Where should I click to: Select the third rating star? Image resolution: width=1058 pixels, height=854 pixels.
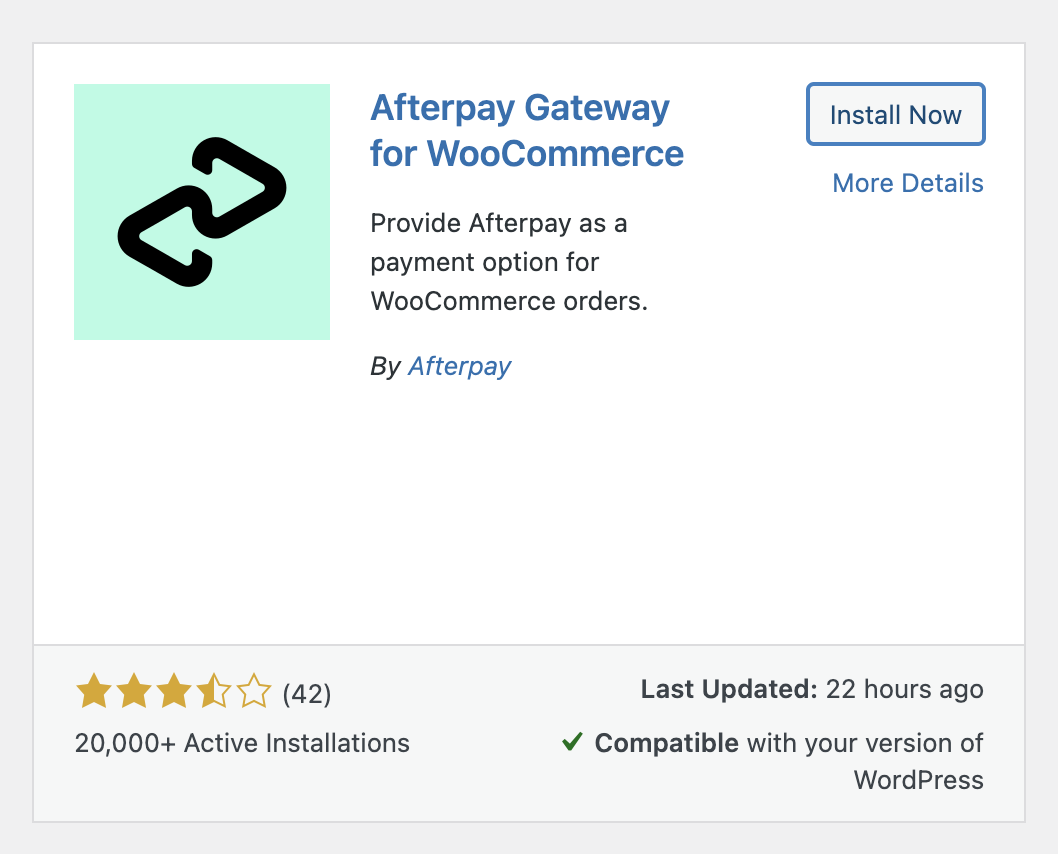[173, 691]
